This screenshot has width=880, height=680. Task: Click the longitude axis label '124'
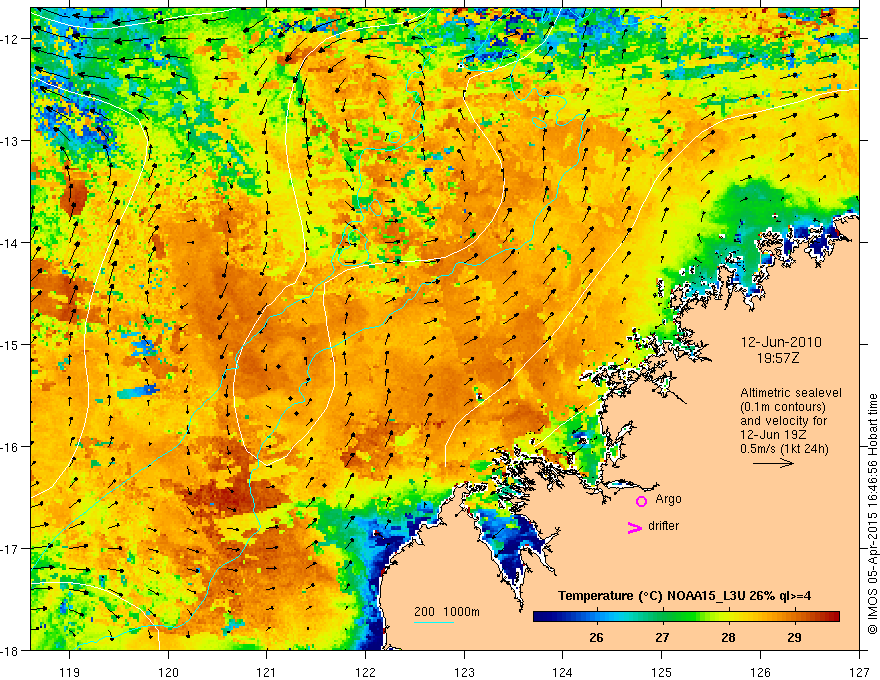coord(563,672)
